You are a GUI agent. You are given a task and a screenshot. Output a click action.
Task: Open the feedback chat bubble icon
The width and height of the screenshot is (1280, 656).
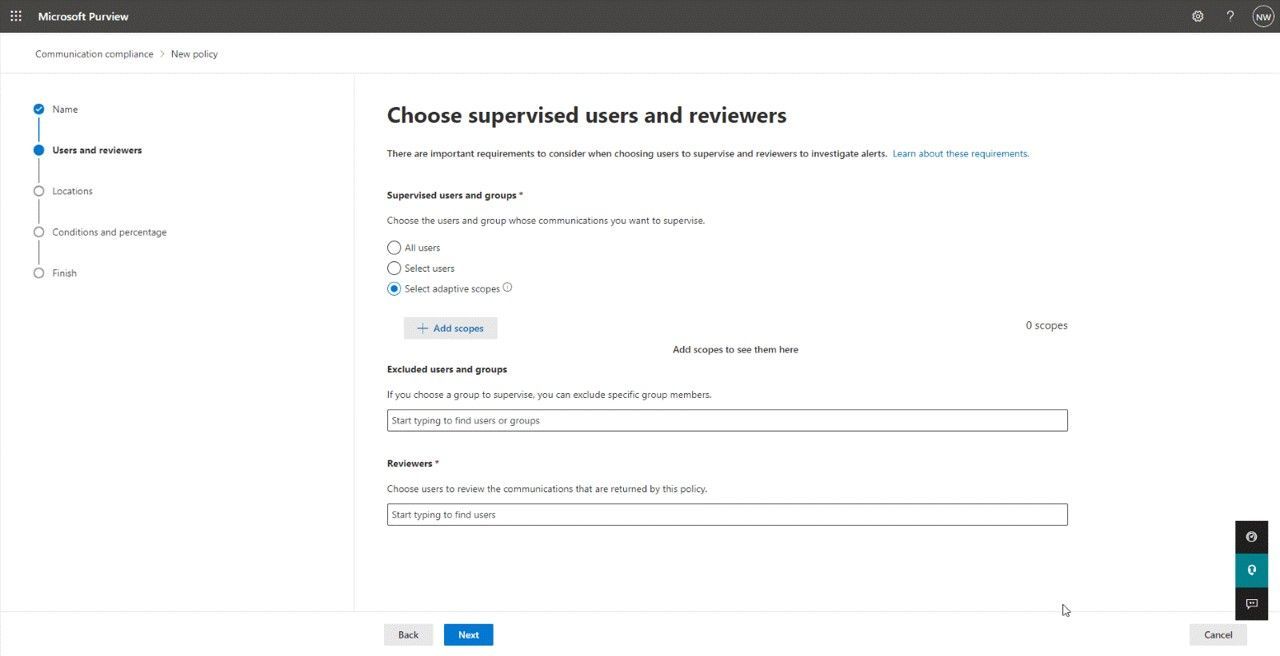coord(1251,604)
